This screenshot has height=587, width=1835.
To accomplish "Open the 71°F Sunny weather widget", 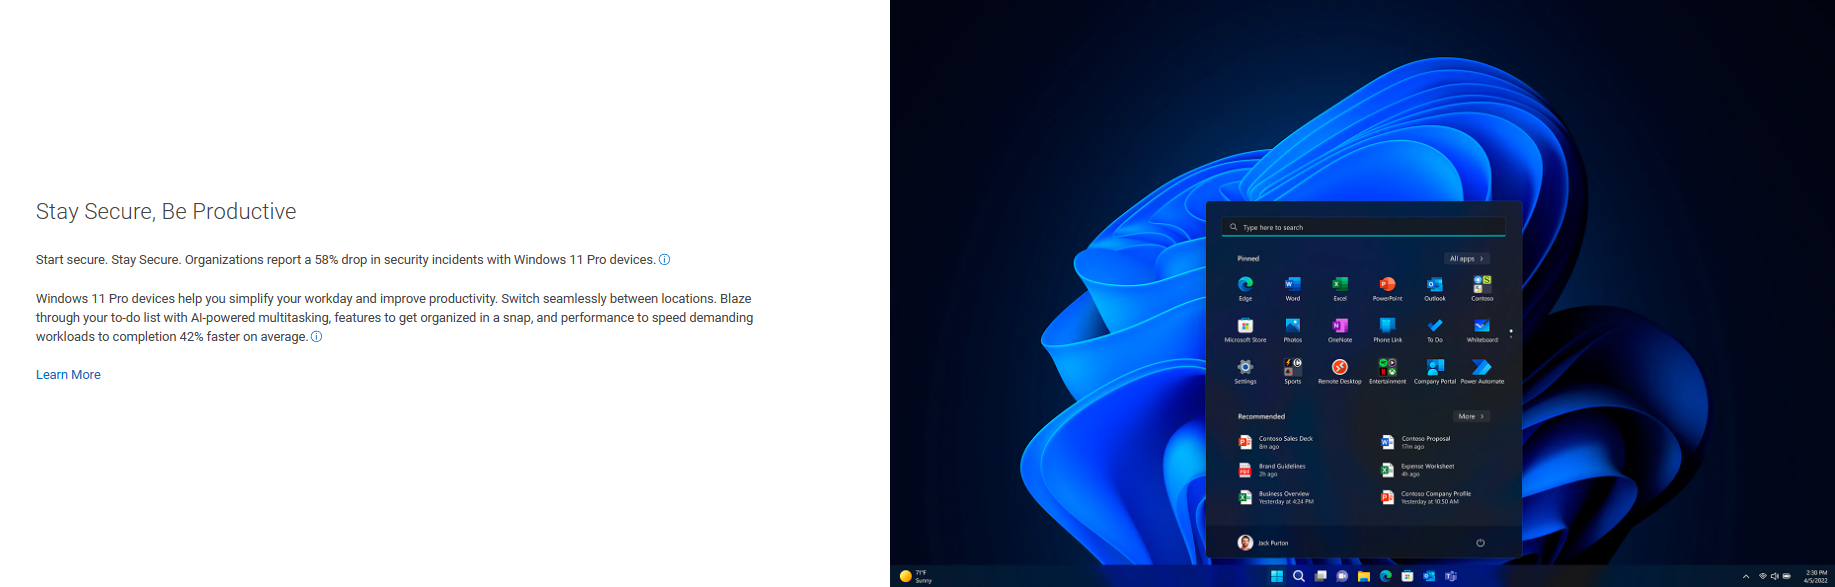I will pos(916,576).
